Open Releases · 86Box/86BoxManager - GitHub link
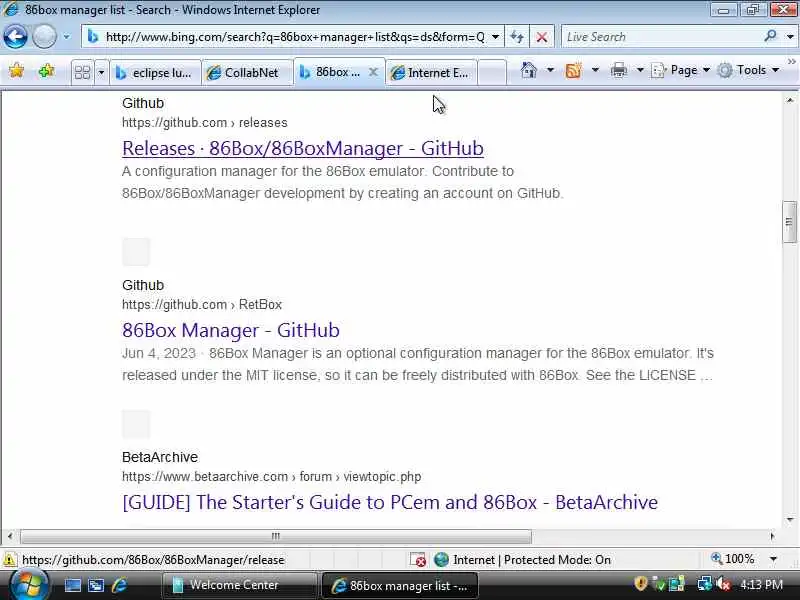The width and height of the screenshot is (800, 600). (303, 148)
